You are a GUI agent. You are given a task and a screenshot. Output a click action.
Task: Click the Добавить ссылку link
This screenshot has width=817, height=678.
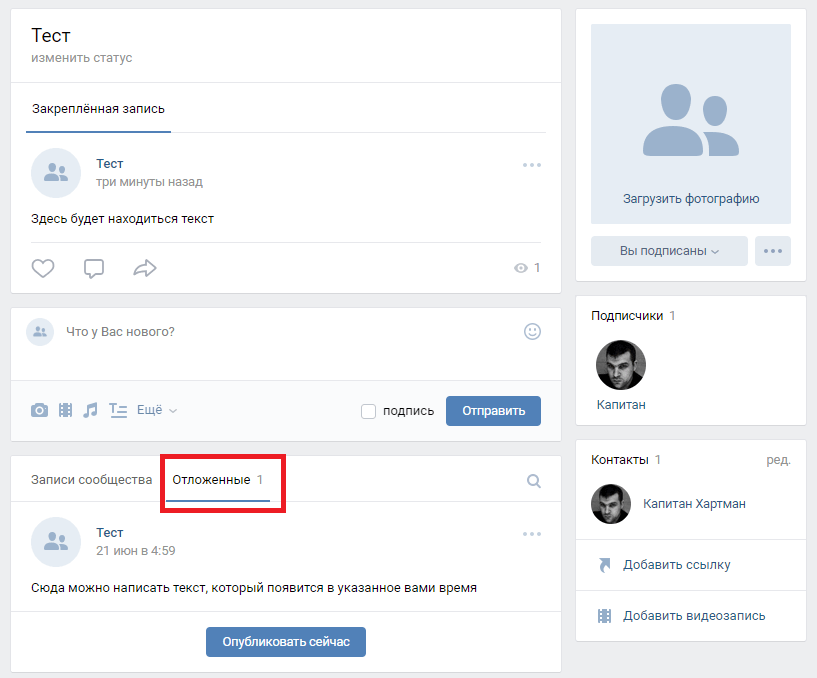click(676, 565)
